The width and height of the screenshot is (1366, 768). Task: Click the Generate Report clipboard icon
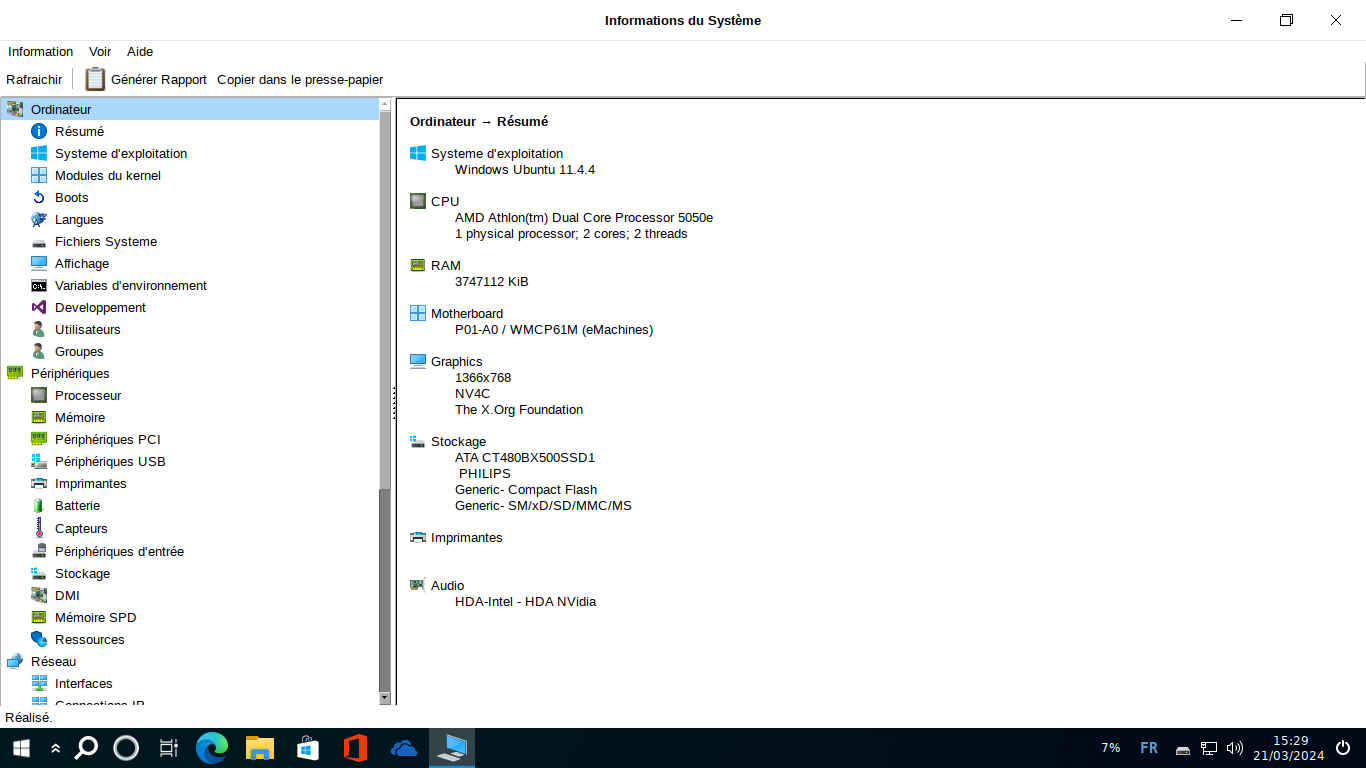95,79
